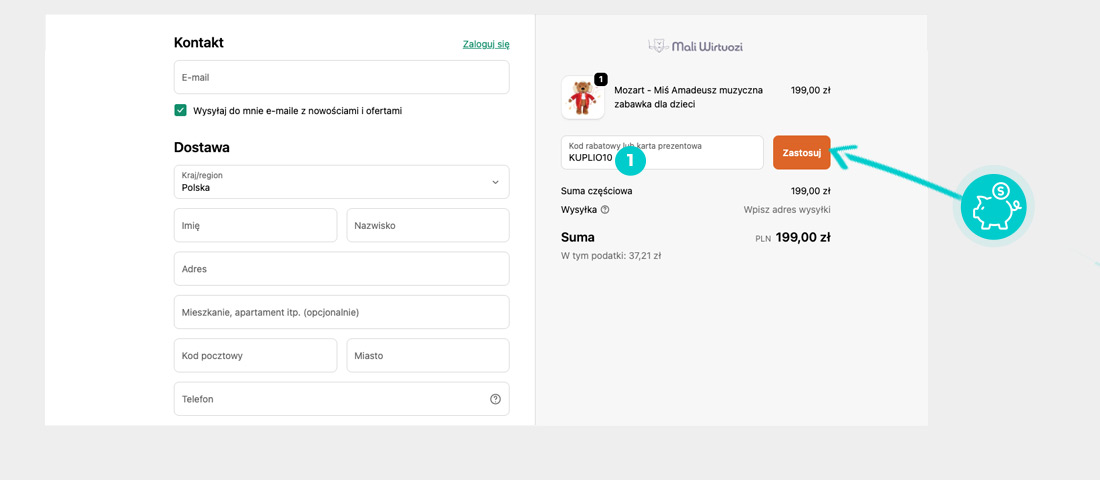Click into the Adres input field
Viewport: 1100px width, 480px height.
tap(340, 269)
